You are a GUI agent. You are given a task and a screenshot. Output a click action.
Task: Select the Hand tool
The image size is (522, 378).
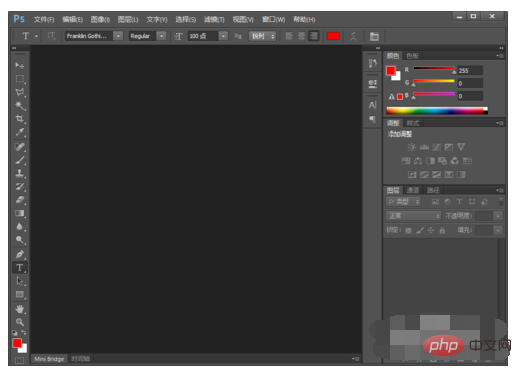pyautogui.click(x=20, y=309)
